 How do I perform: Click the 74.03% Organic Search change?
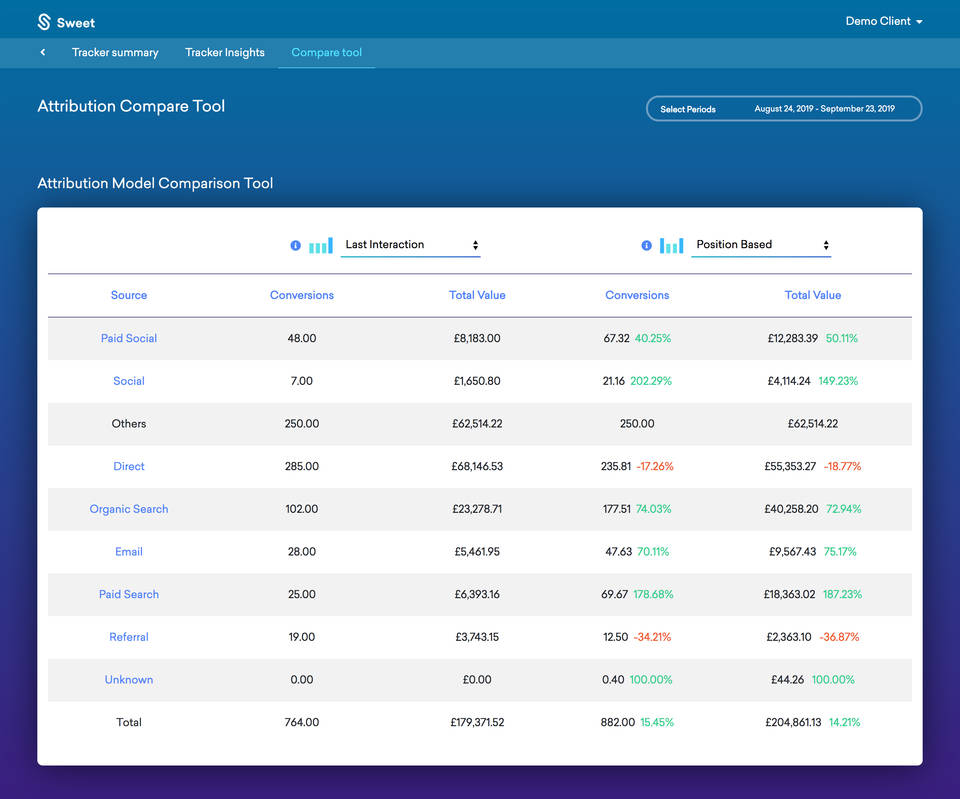click(x=653, y=509)
